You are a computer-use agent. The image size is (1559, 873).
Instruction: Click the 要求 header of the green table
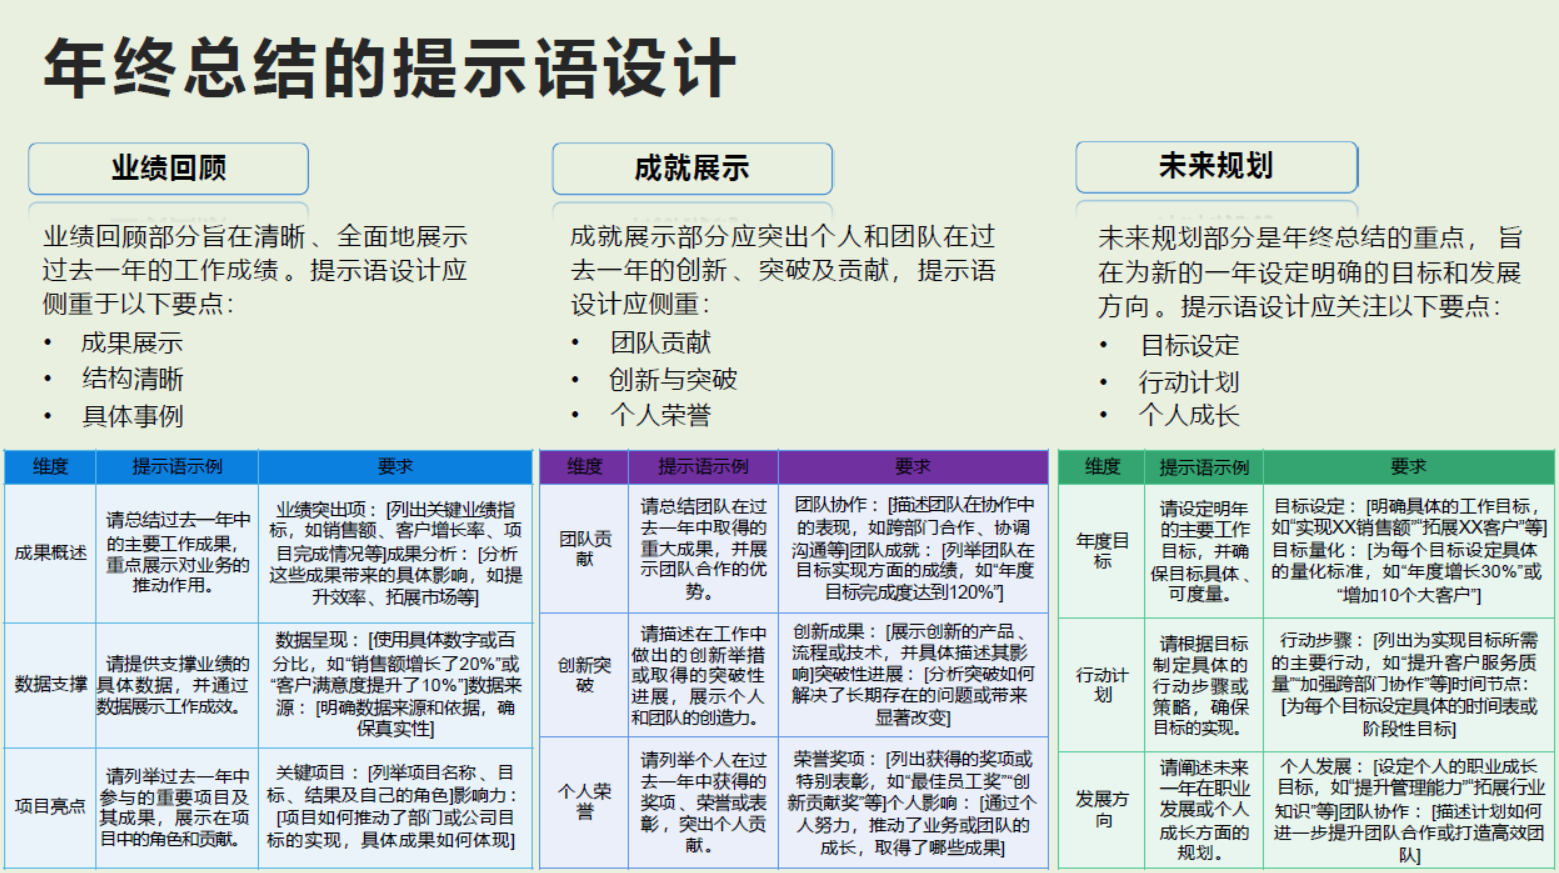click(1408, 467)
